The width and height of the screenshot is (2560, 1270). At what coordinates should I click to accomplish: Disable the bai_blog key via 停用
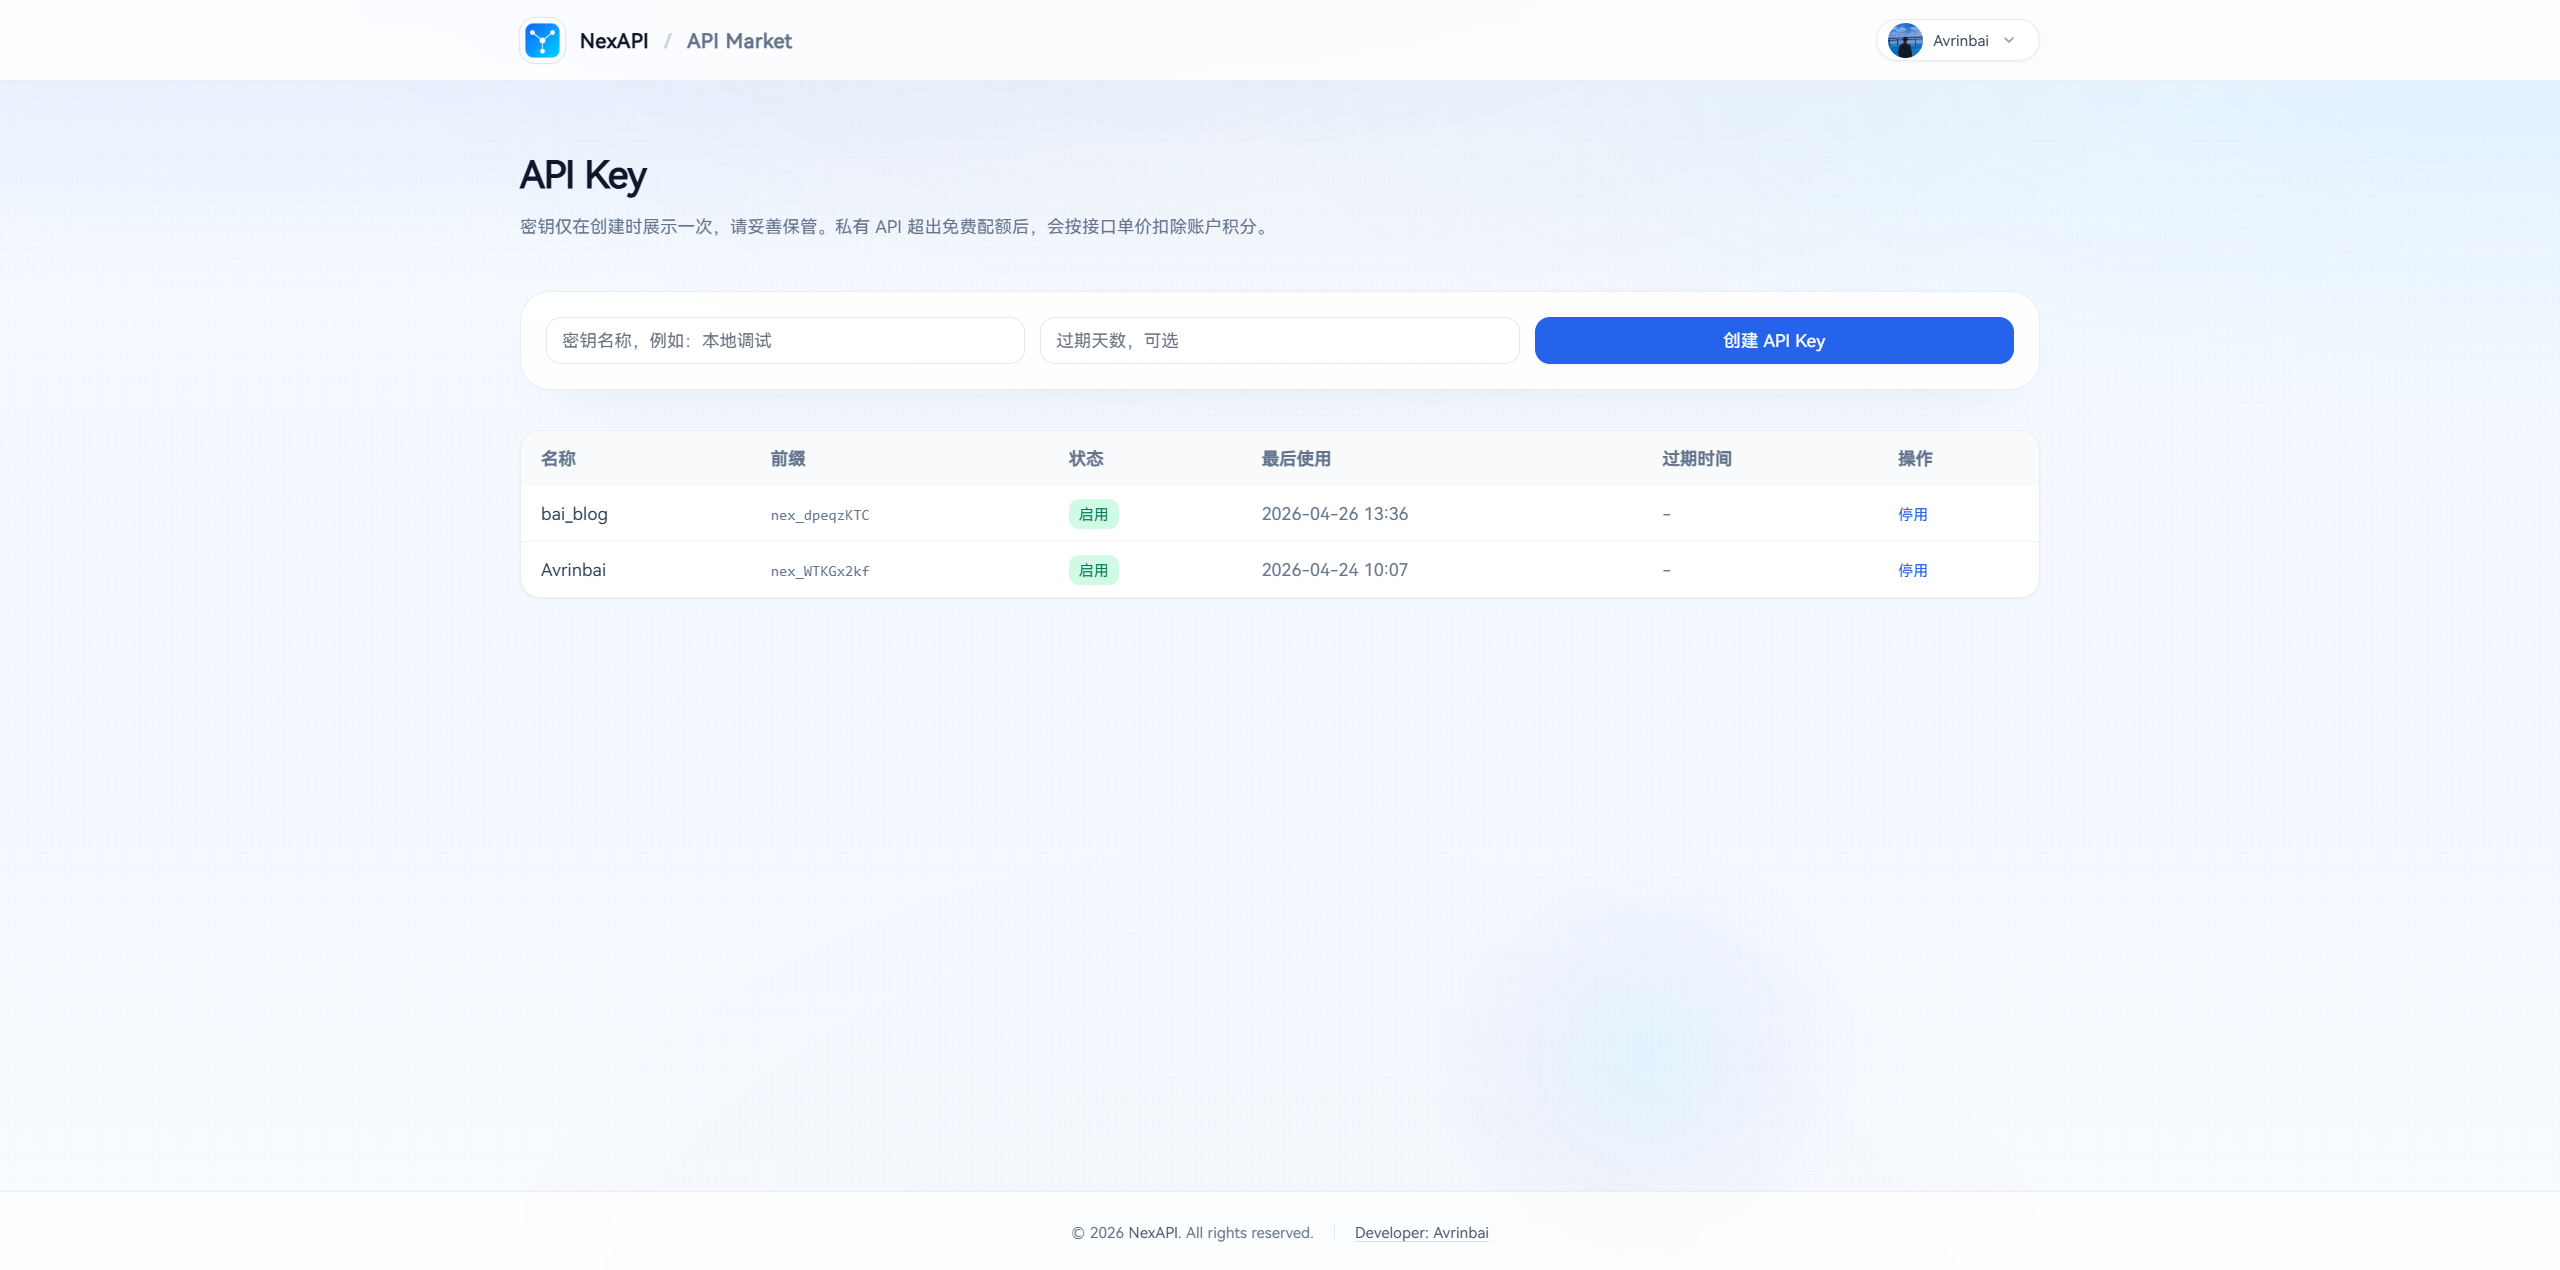pos(1912,514)
